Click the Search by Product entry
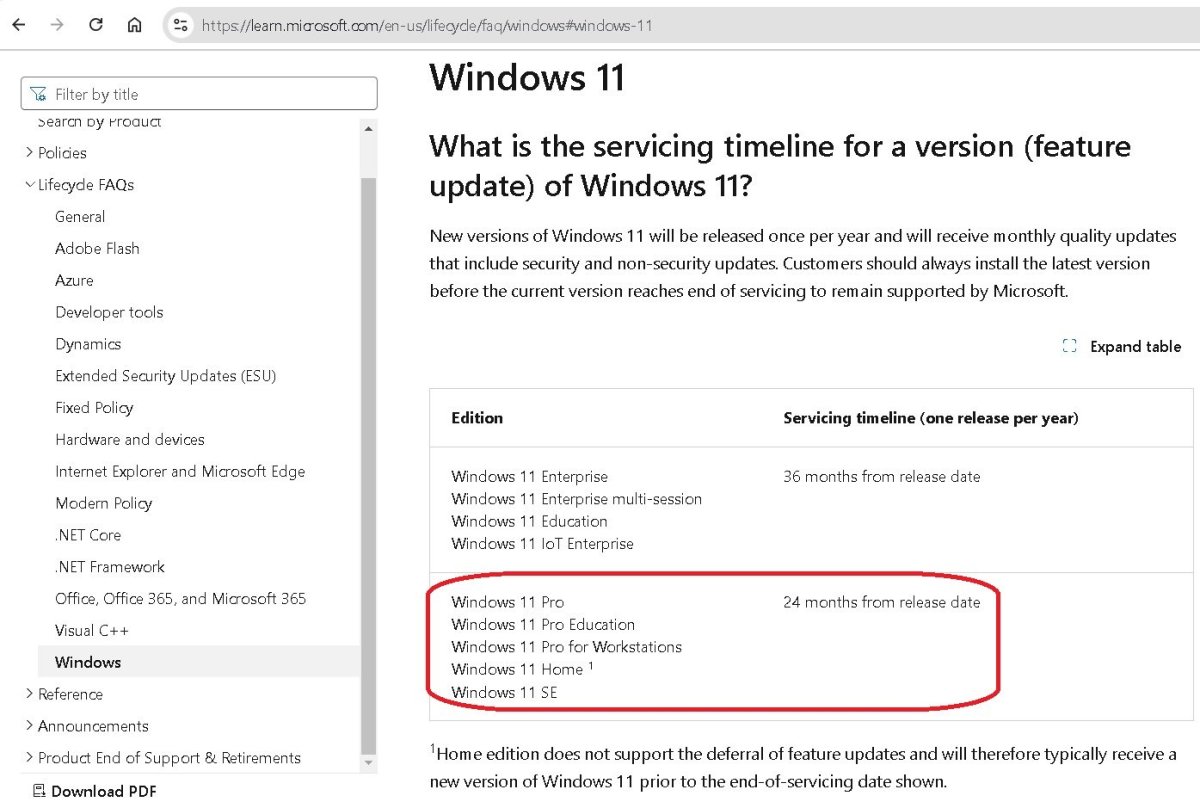This screenshot has width=1200, height=808. (x=99, y=123)
